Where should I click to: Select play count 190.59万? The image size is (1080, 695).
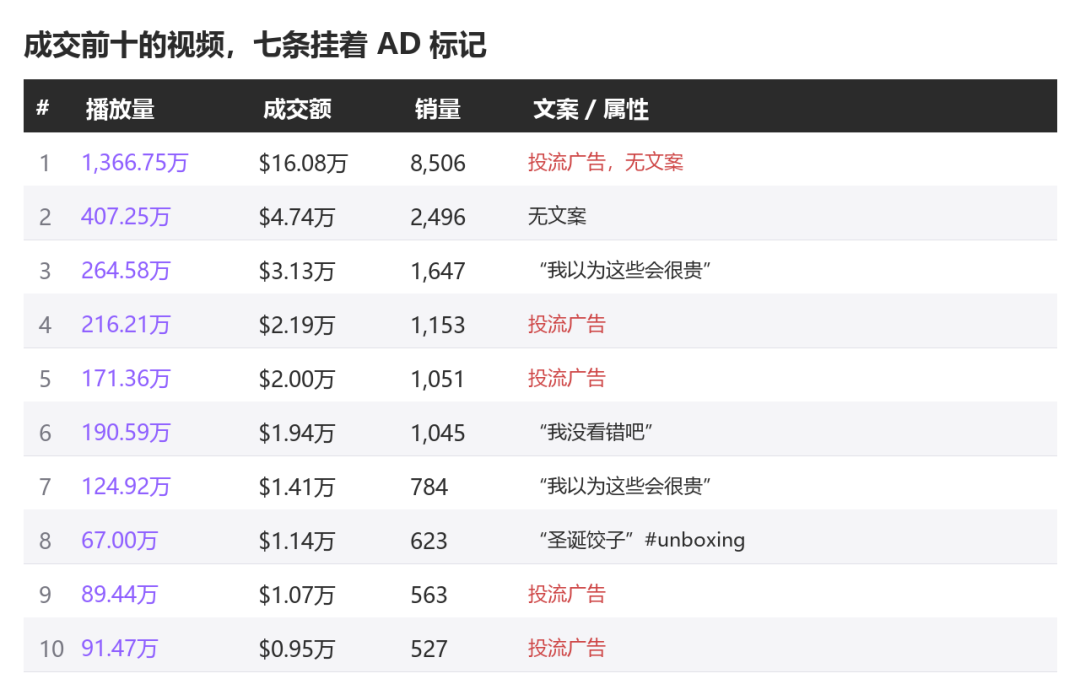point(125,433)
